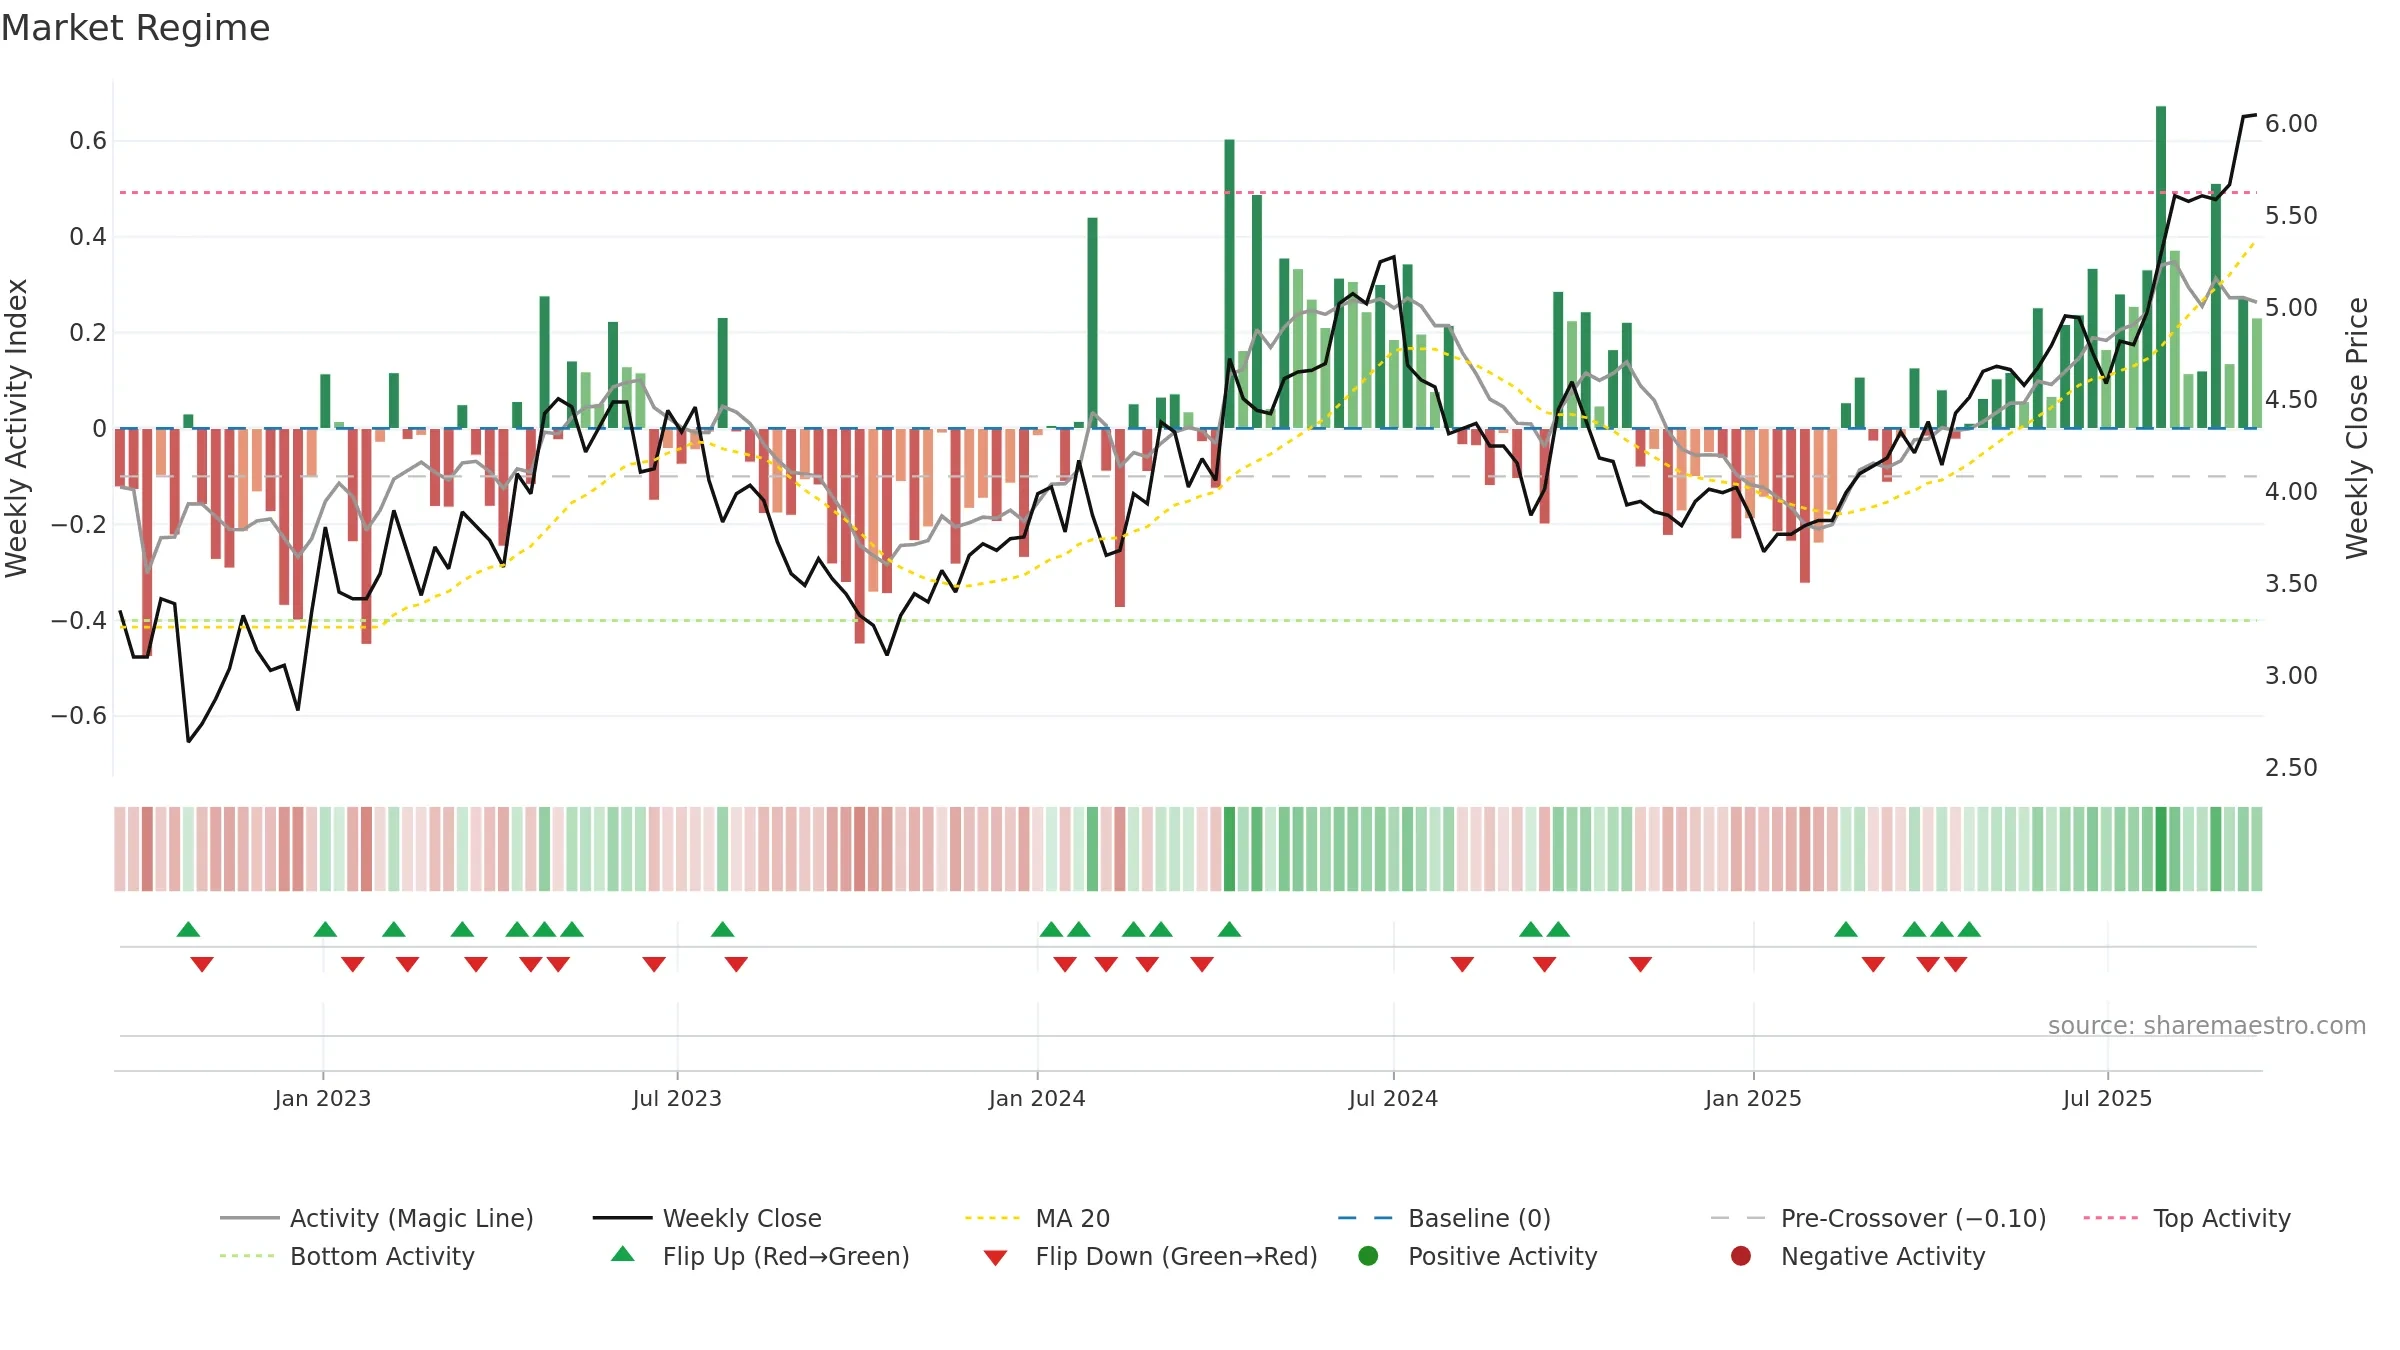Image resolution: width=2400 pixels, height=1350 pixels.
Task: Click the Jan 2023 x-axis label
Action: pos(322,1098)
